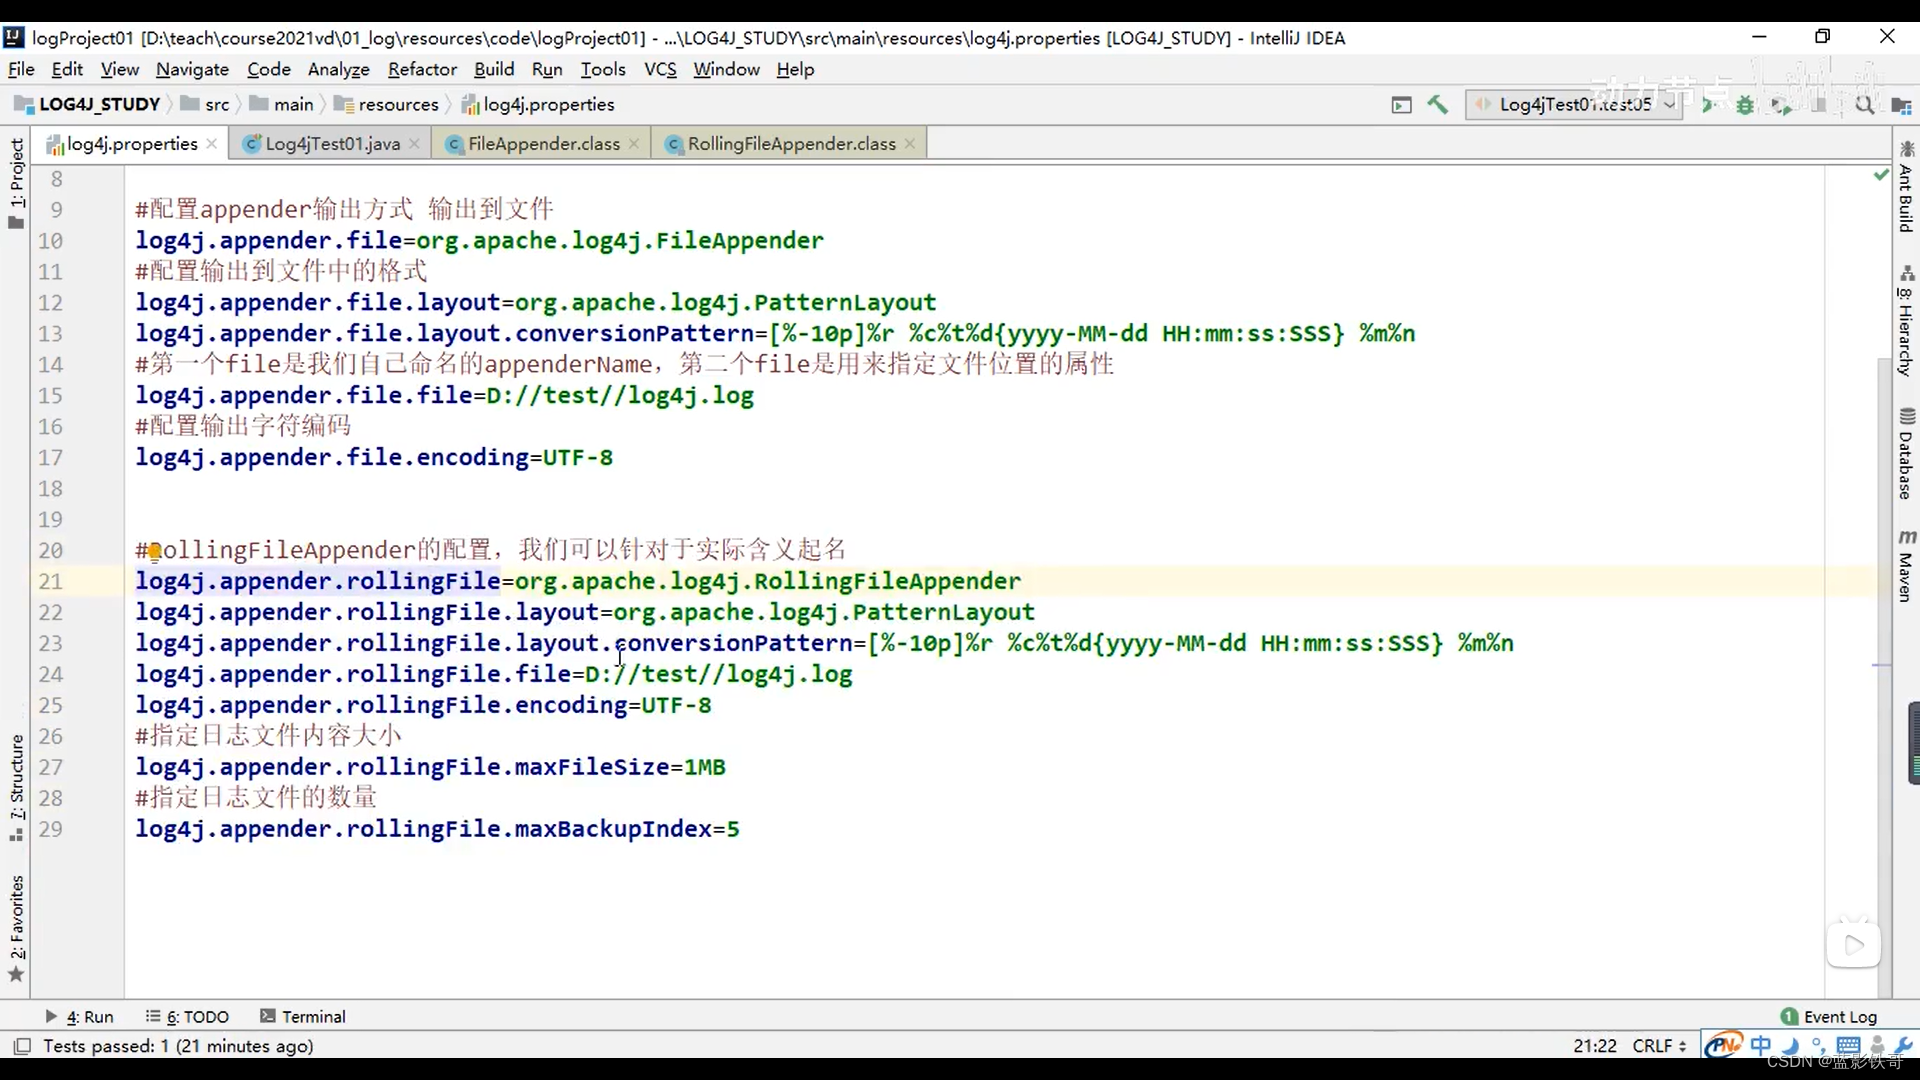The height and width of the screenshot is (1080, 1920).
Task: Click the Run with Coverage icon
Action: click(1781, 104)
